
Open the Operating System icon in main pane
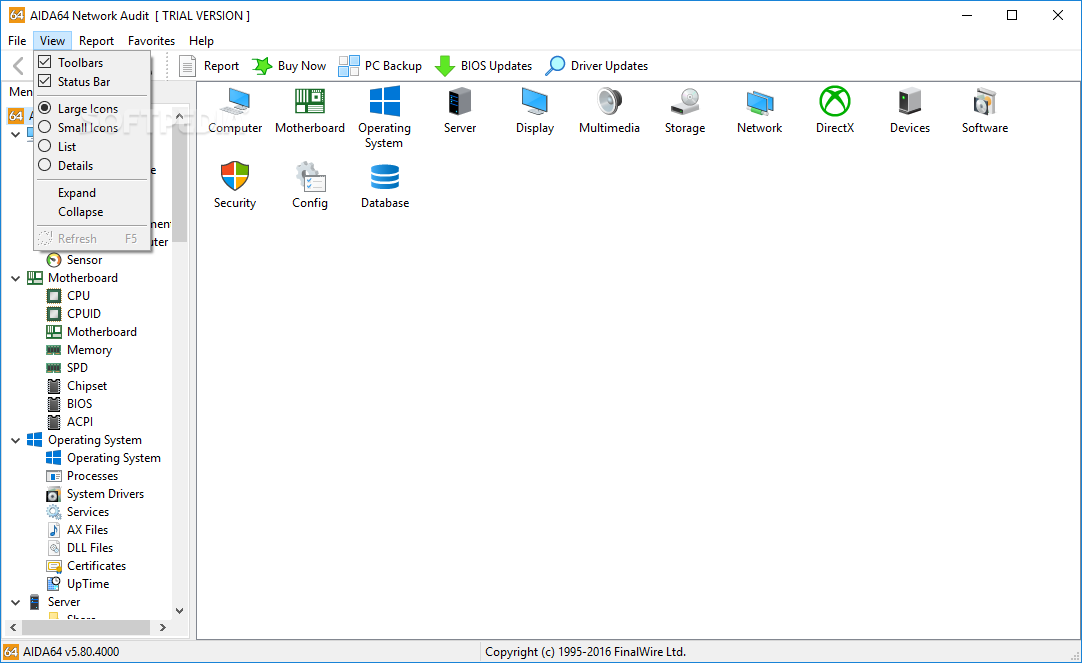[x=384, y=117]
